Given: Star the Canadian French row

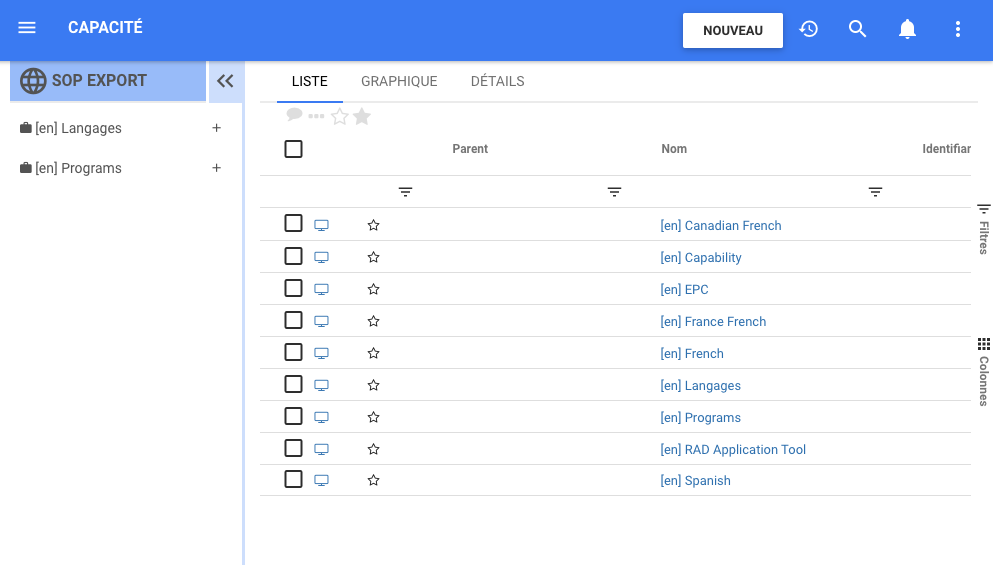Looking at the screenshot, I should tap(373, 225).
